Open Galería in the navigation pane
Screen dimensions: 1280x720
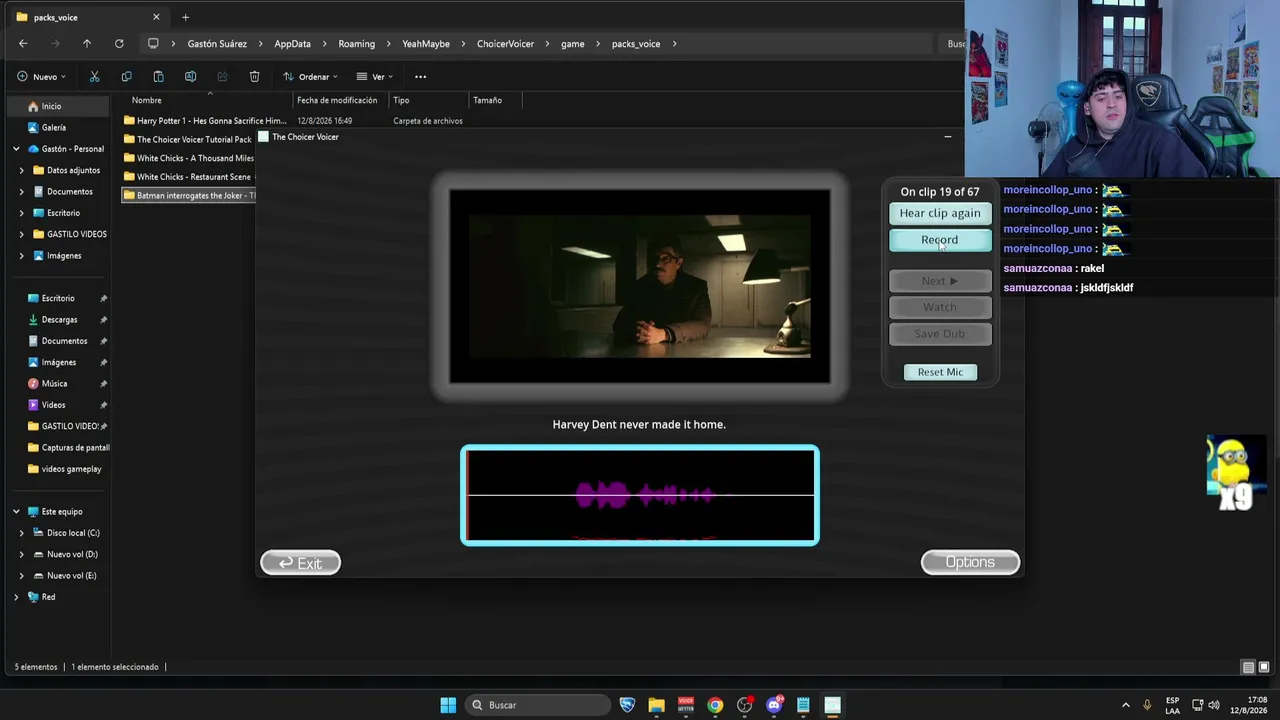click(x=54, y=128)
